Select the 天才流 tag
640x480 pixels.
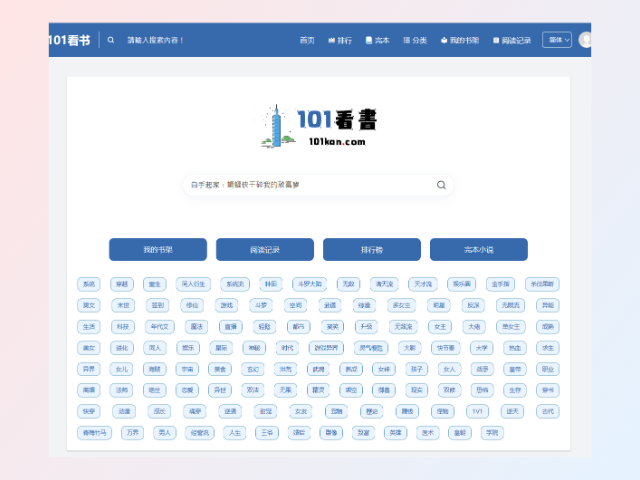click(423, 284)
